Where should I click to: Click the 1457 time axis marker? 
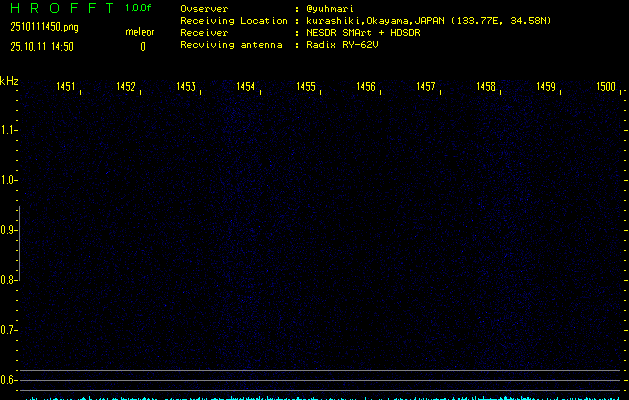click(x=426, y=87)
